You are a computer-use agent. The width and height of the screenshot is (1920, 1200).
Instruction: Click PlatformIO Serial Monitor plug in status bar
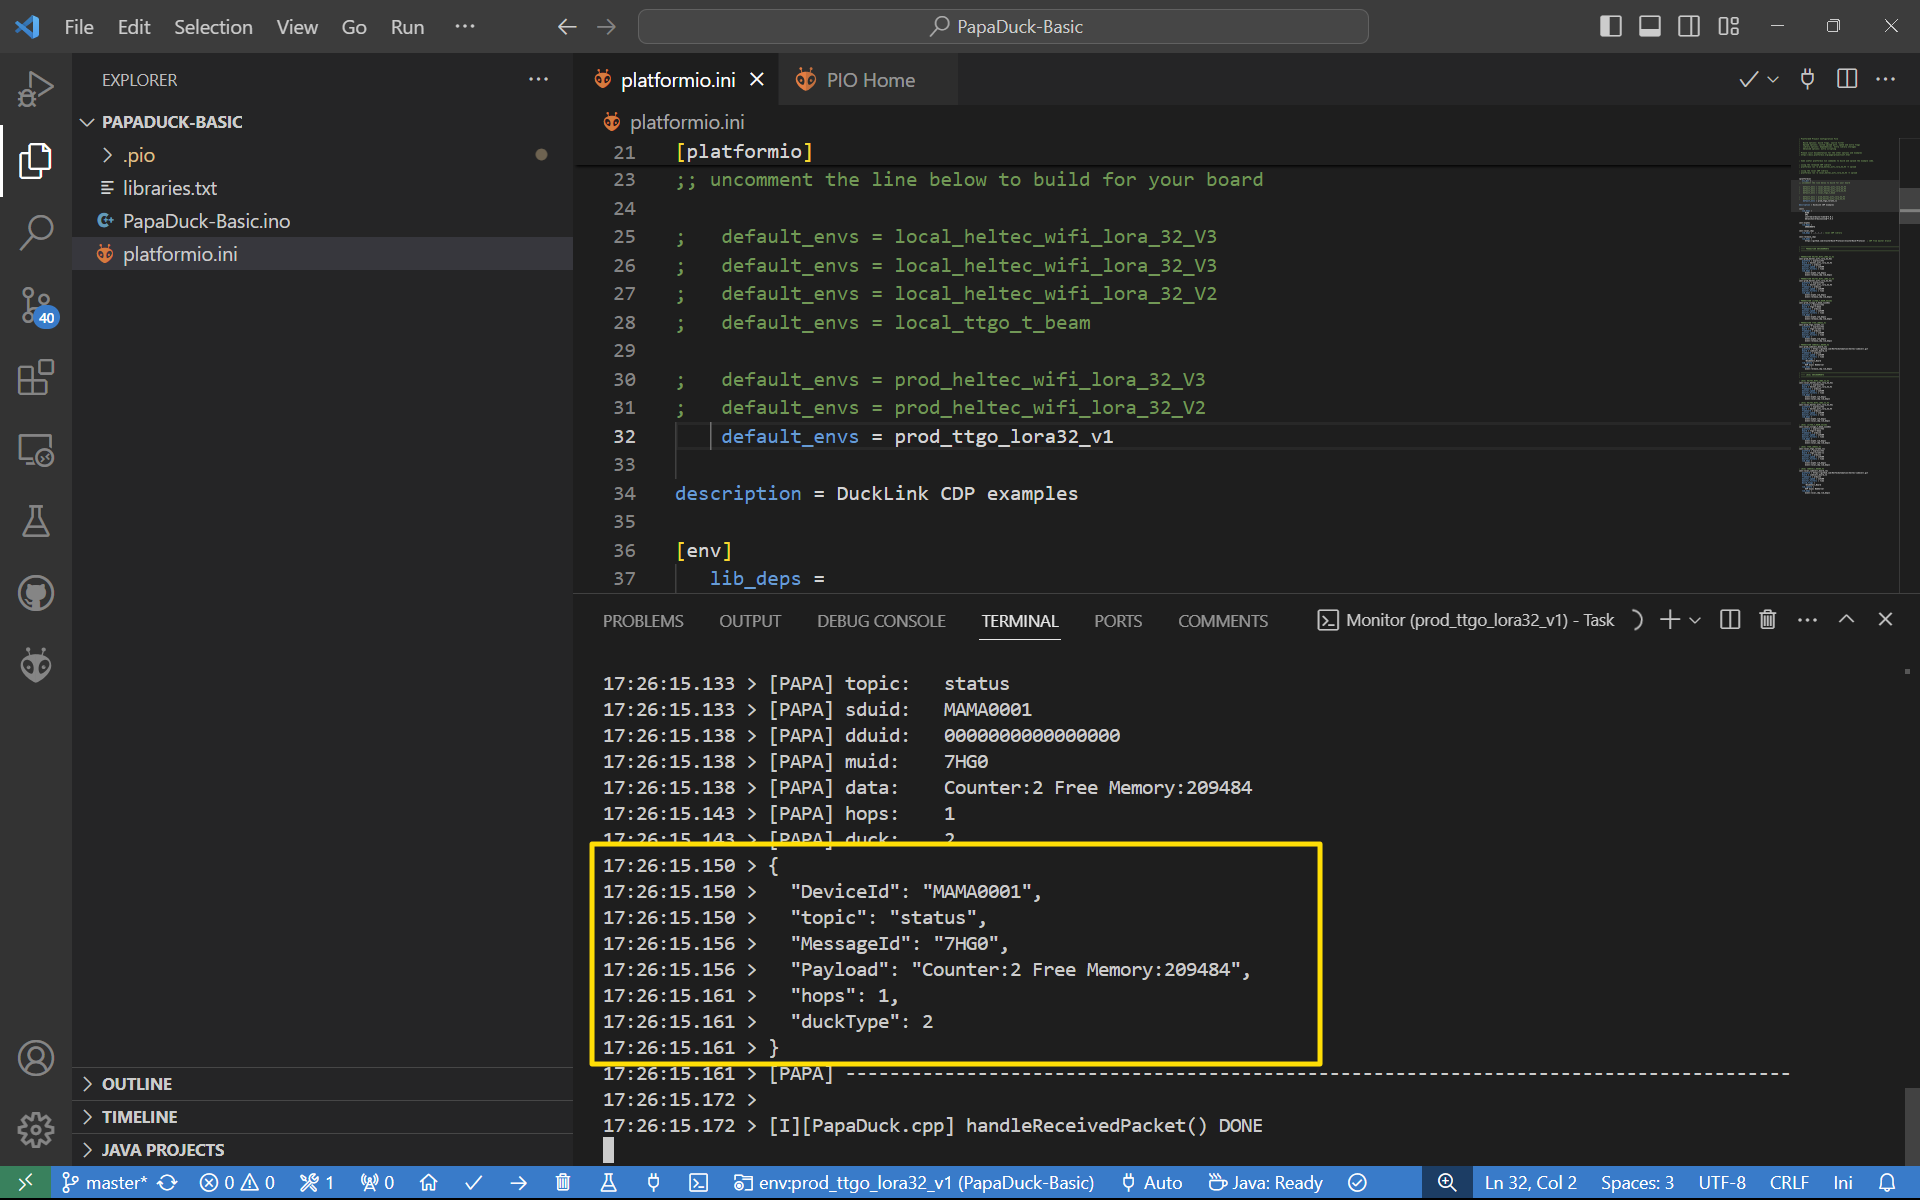tap(653, 1183)
